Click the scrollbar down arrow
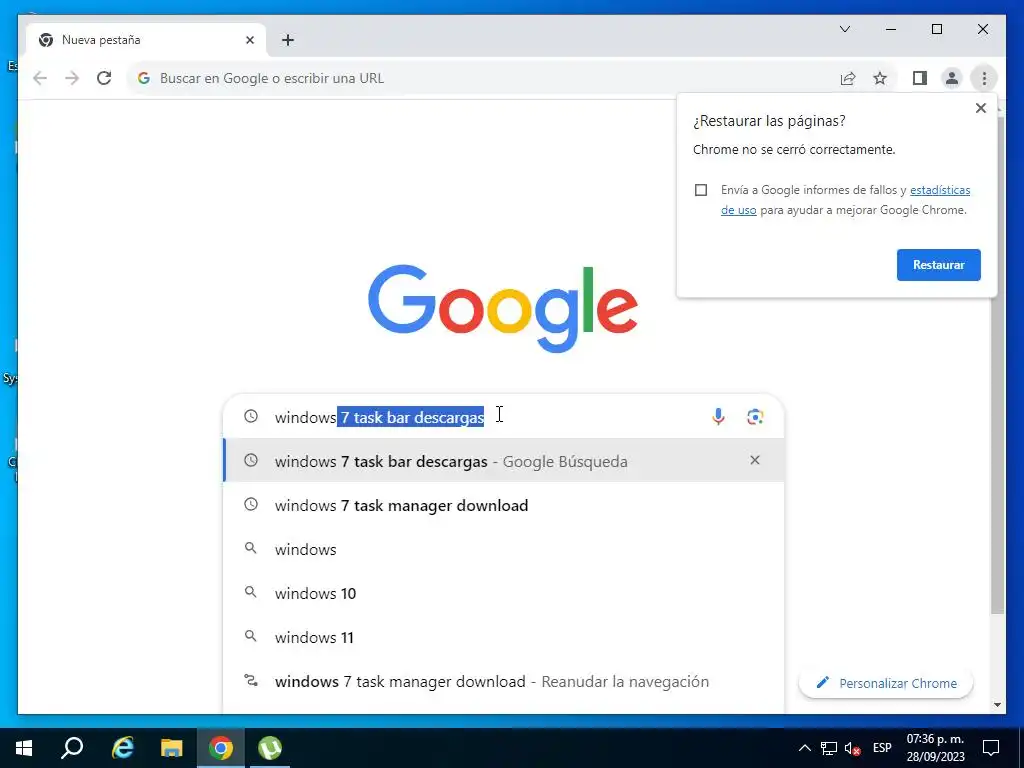1024x768 pixels. pos(997,705)
